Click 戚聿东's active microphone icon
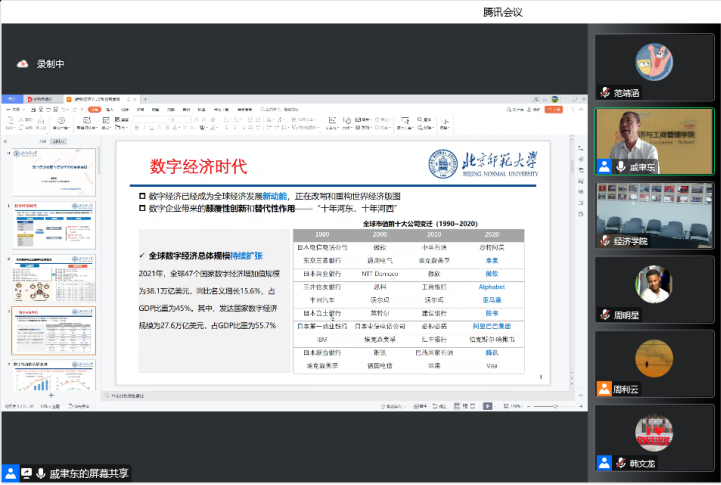The width and height of the screenshot is (721, 485). [620, 166]
